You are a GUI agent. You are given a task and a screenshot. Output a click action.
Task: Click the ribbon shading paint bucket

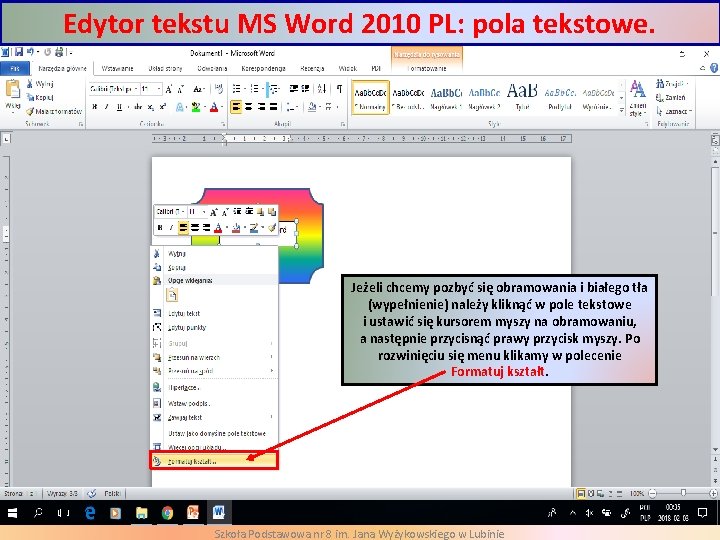coord(312,107)
